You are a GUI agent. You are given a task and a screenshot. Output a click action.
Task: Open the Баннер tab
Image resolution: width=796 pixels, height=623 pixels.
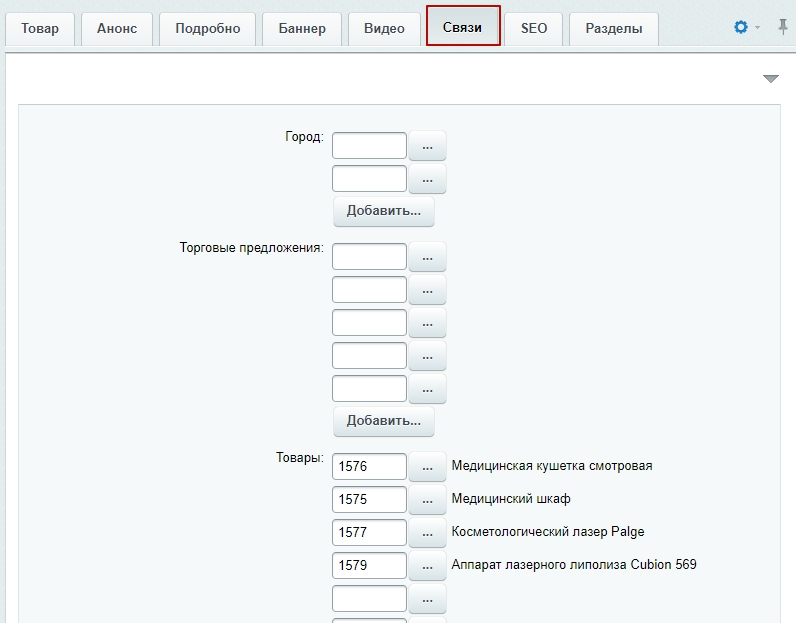coord(302,28)
